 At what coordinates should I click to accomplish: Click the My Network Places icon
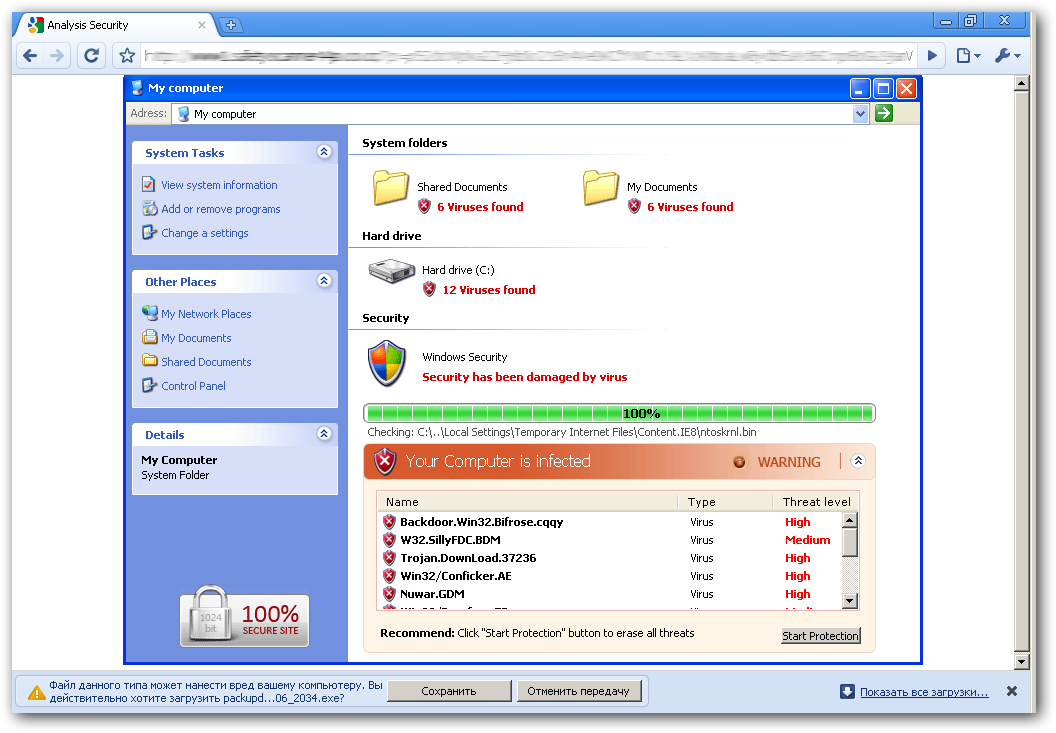point(150,313)
